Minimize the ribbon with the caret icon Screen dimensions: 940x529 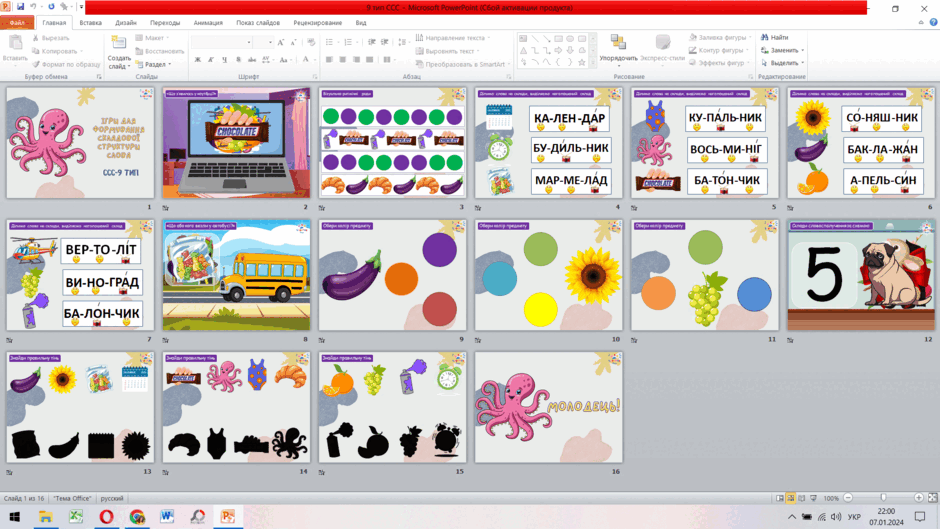[921, 22]
